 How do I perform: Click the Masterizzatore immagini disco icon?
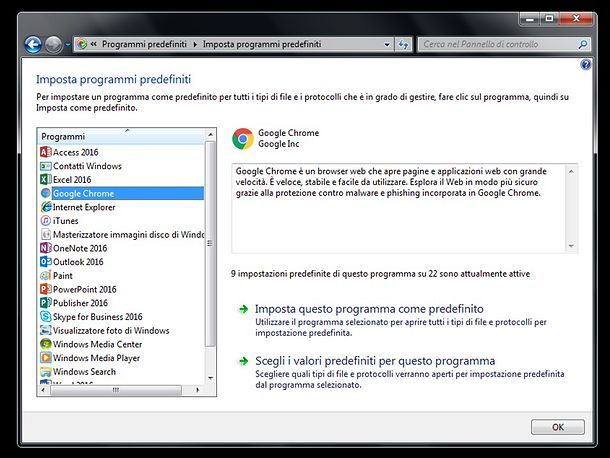coord(46,234)
